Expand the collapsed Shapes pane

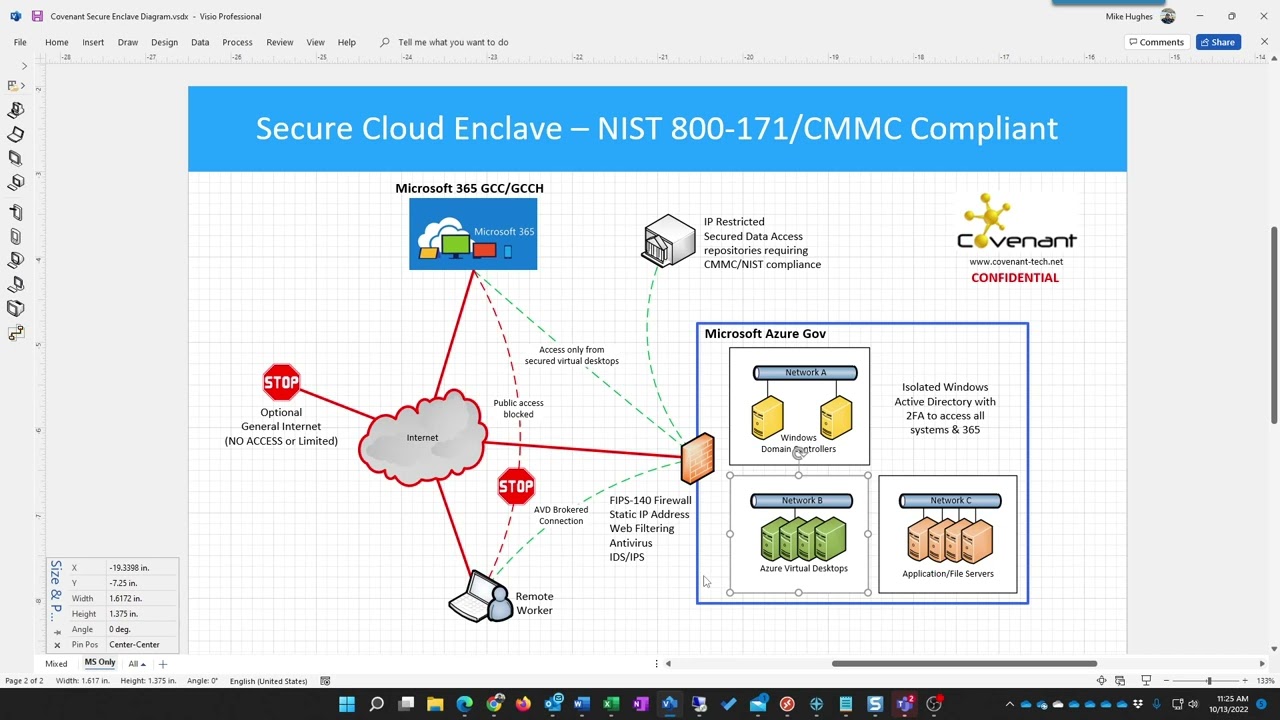(25, 66)
